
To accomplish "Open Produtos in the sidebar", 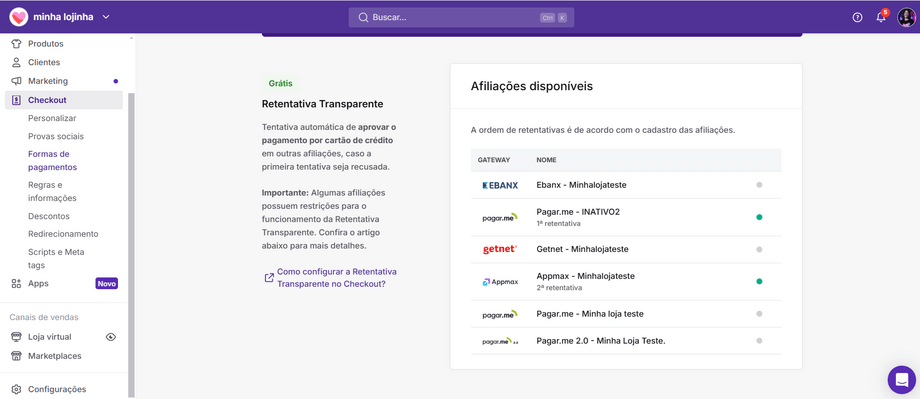I will coord(46,43).
